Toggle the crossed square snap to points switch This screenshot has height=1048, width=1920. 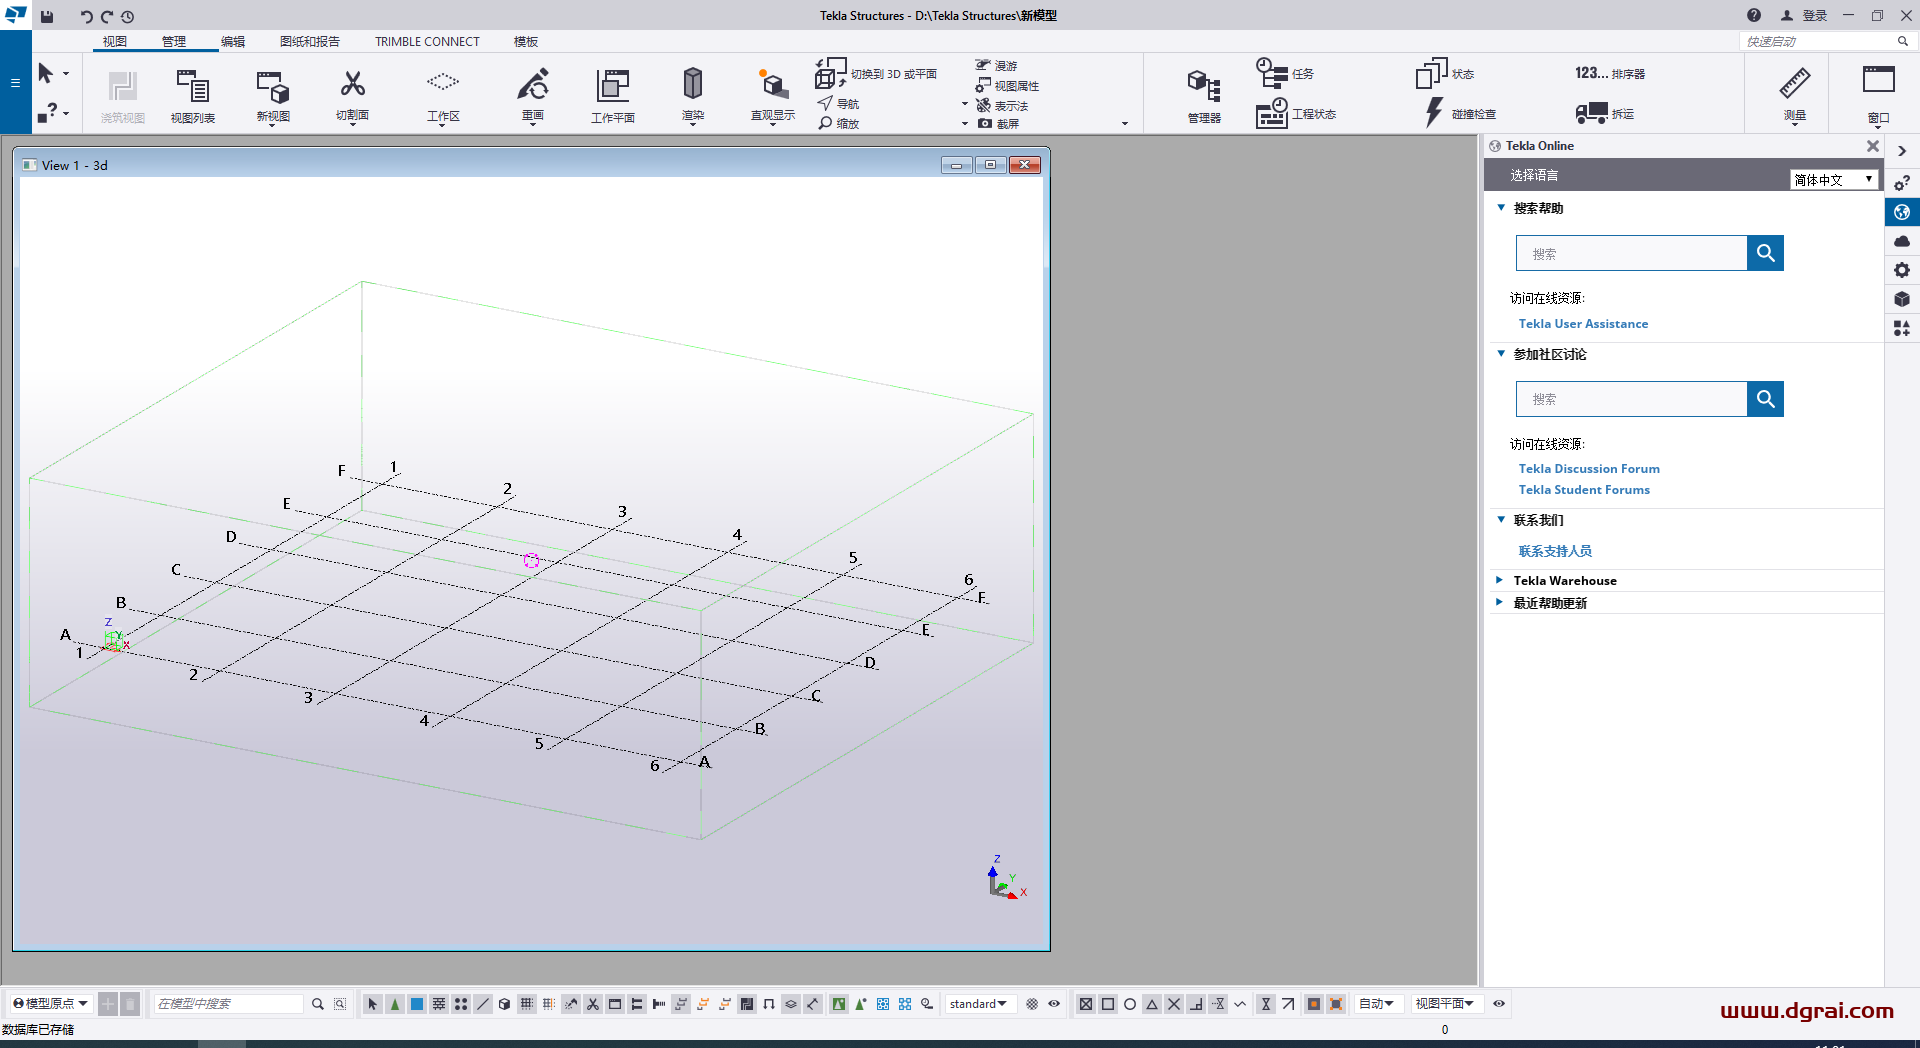coord(1086,1004)
